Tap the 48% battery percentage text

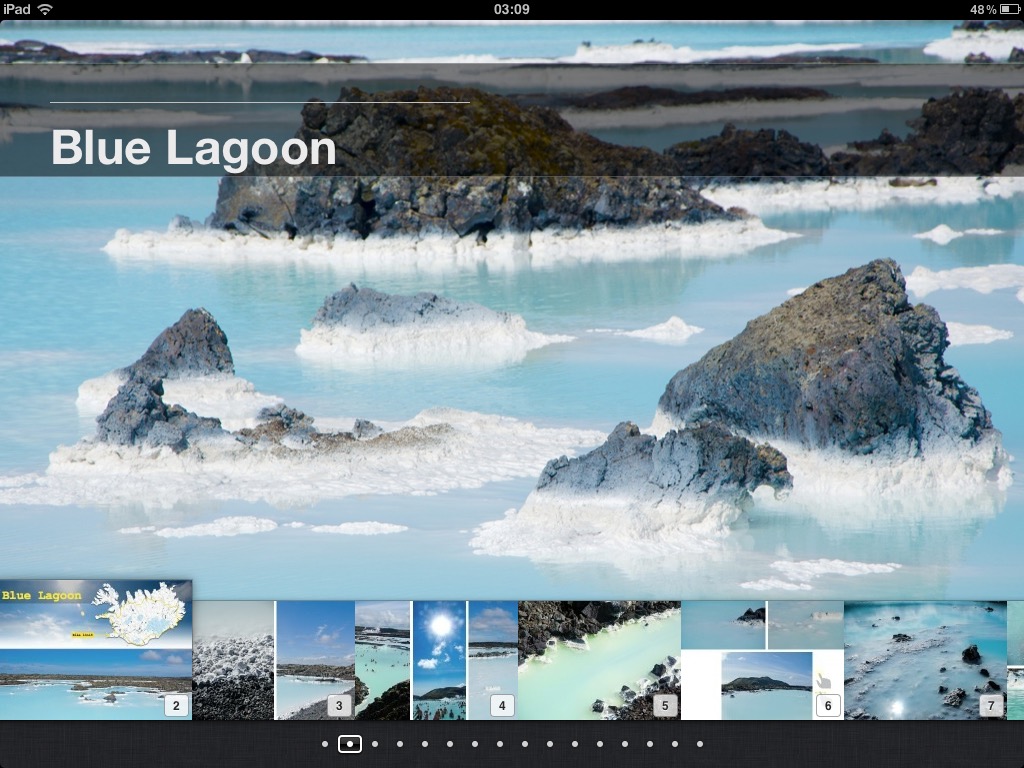tap(983, 9)
